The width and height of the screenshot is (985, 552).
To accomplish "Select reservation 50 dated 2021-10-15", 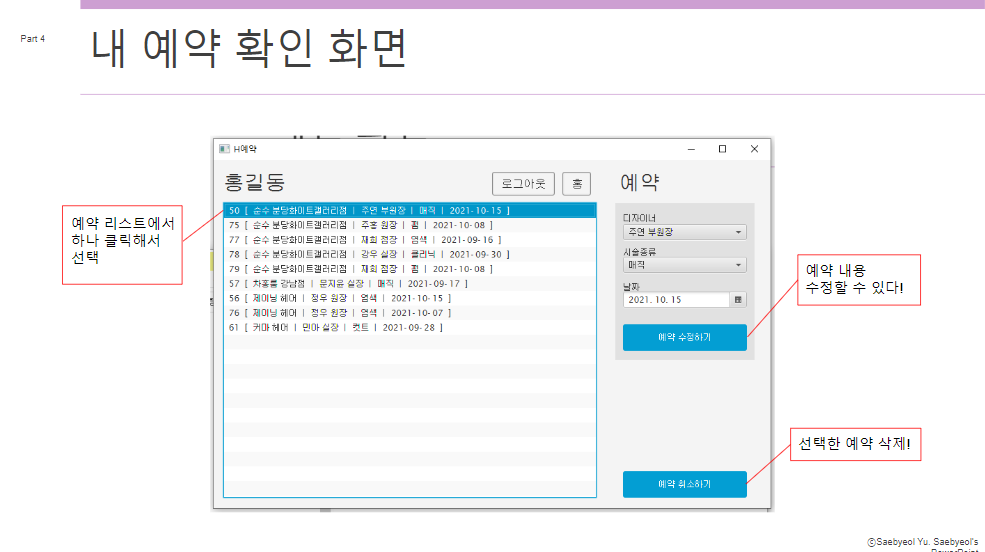I will click(x=370, y=211).
